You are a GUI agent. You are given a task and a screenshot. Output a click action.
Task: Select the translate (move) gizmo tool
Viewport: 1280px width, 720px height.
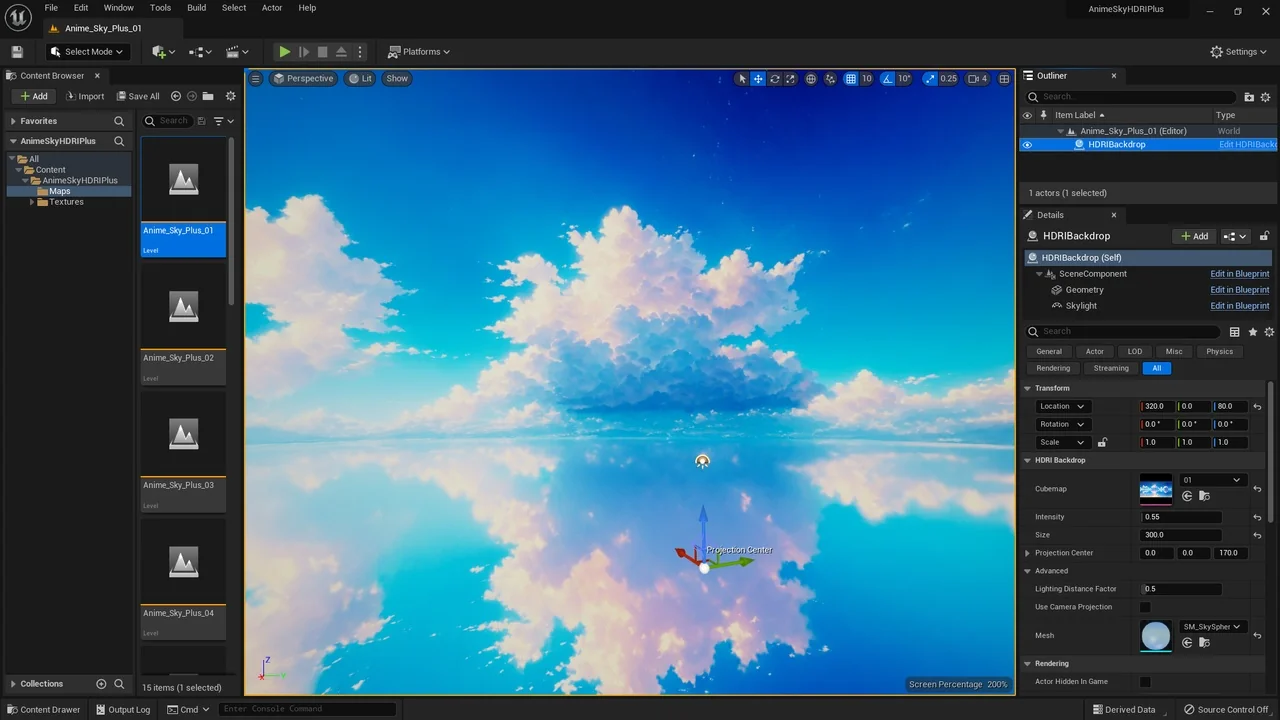point(758,79)
